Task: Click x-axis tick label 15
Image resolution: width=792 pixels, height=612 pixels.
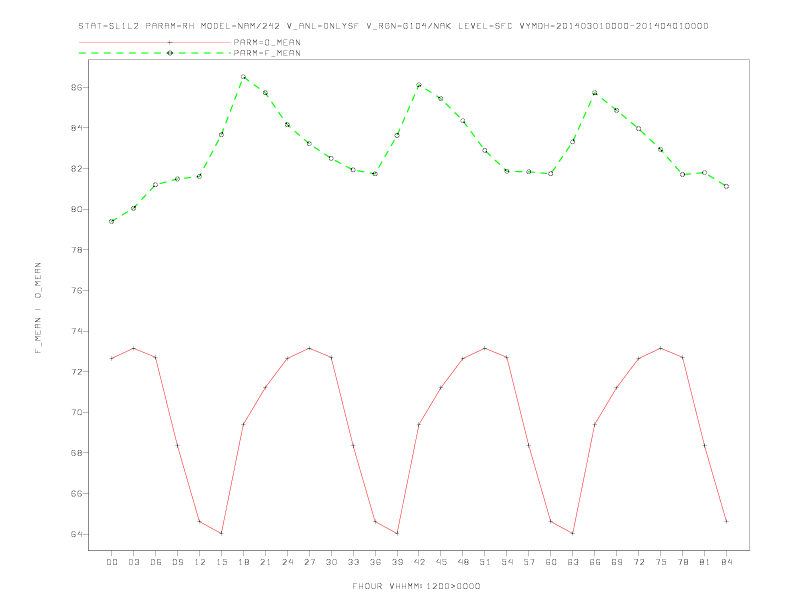Action: pyautogui.click(x=221, y=562)
